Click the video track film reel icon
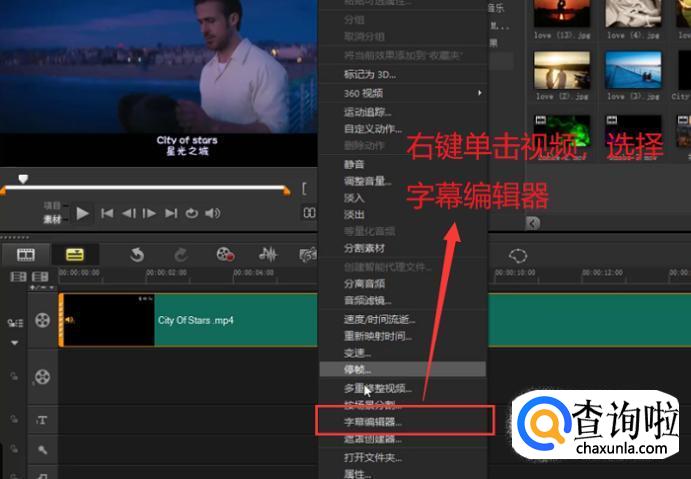This screenshot has width=691, height=479. [42, 320]
